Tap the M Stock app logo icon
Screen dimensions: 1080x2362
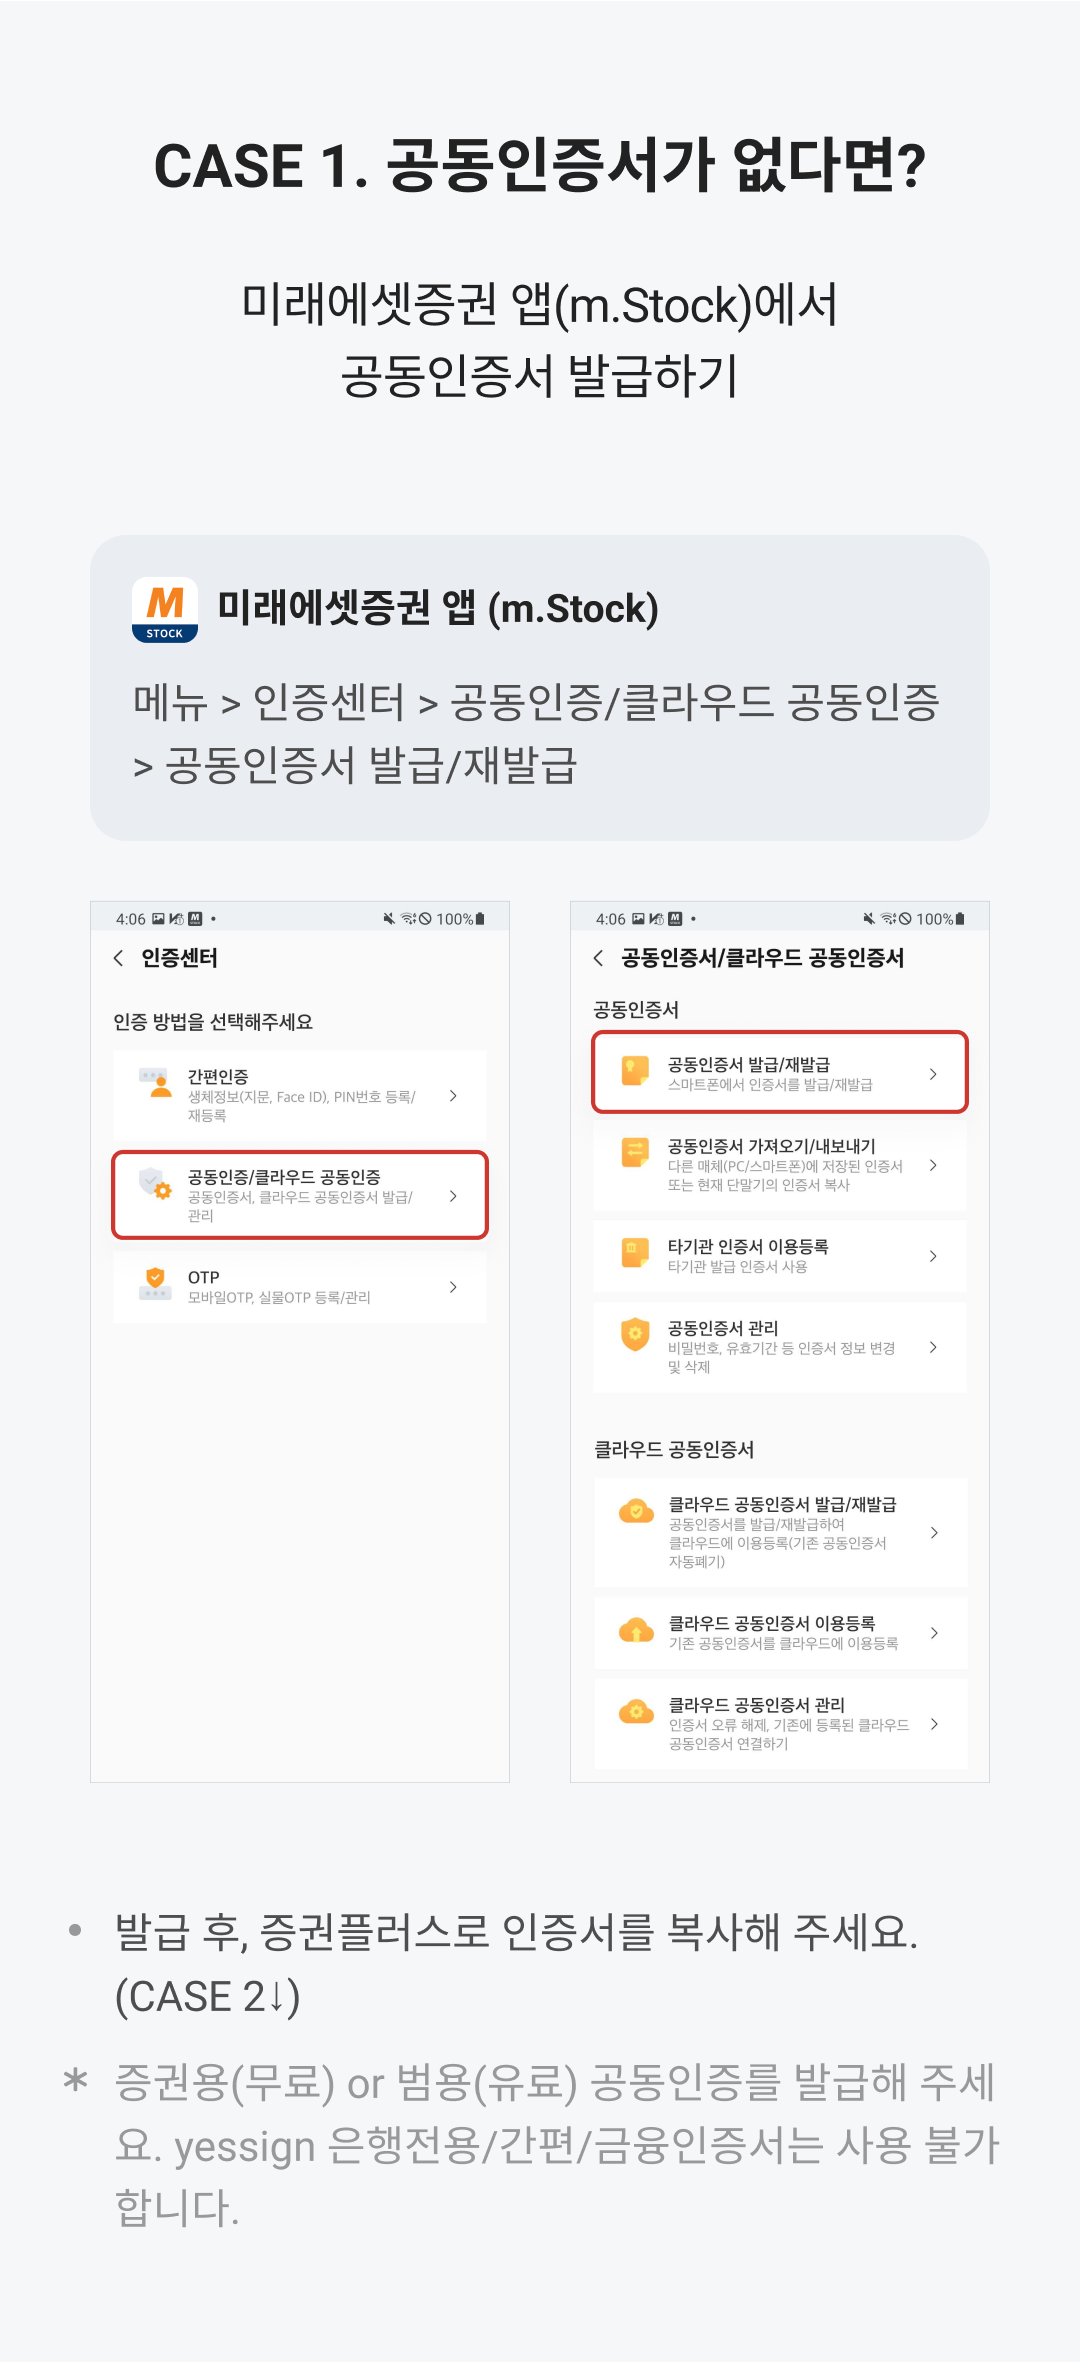pyautogui.click(x=165, y=609)
